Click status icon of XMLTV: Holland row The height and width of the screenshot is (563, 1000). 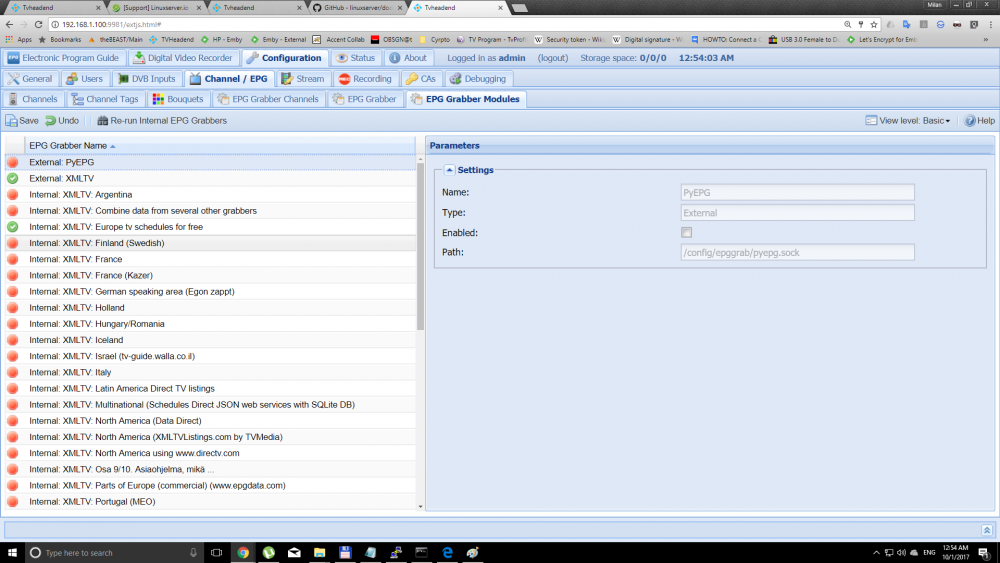click(13, 308)
